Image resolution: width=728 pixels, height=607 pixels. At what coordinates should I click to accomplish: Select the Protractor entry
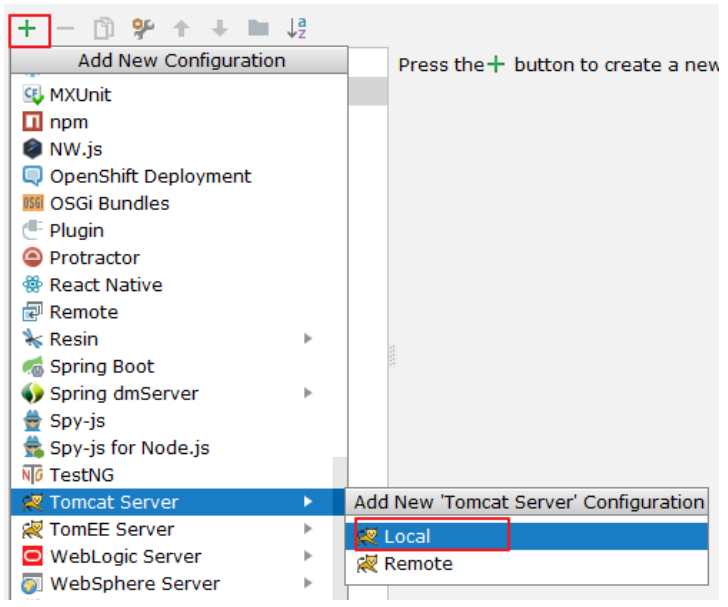coord(179,258)
